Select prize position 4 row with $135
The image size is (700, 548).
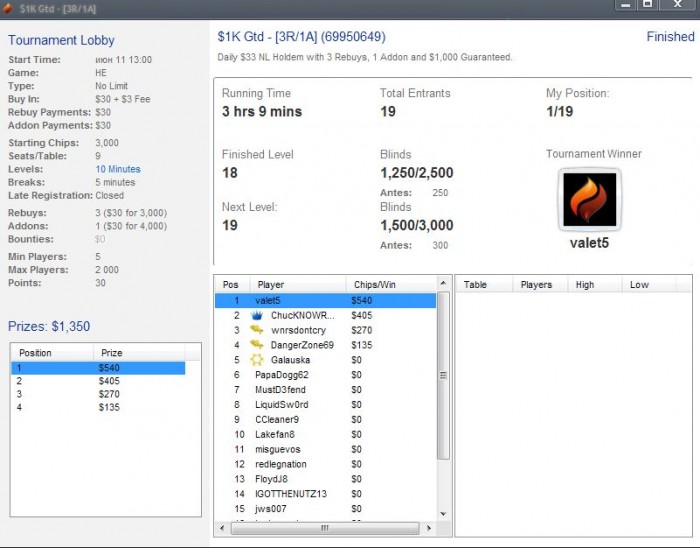[98, 407]
